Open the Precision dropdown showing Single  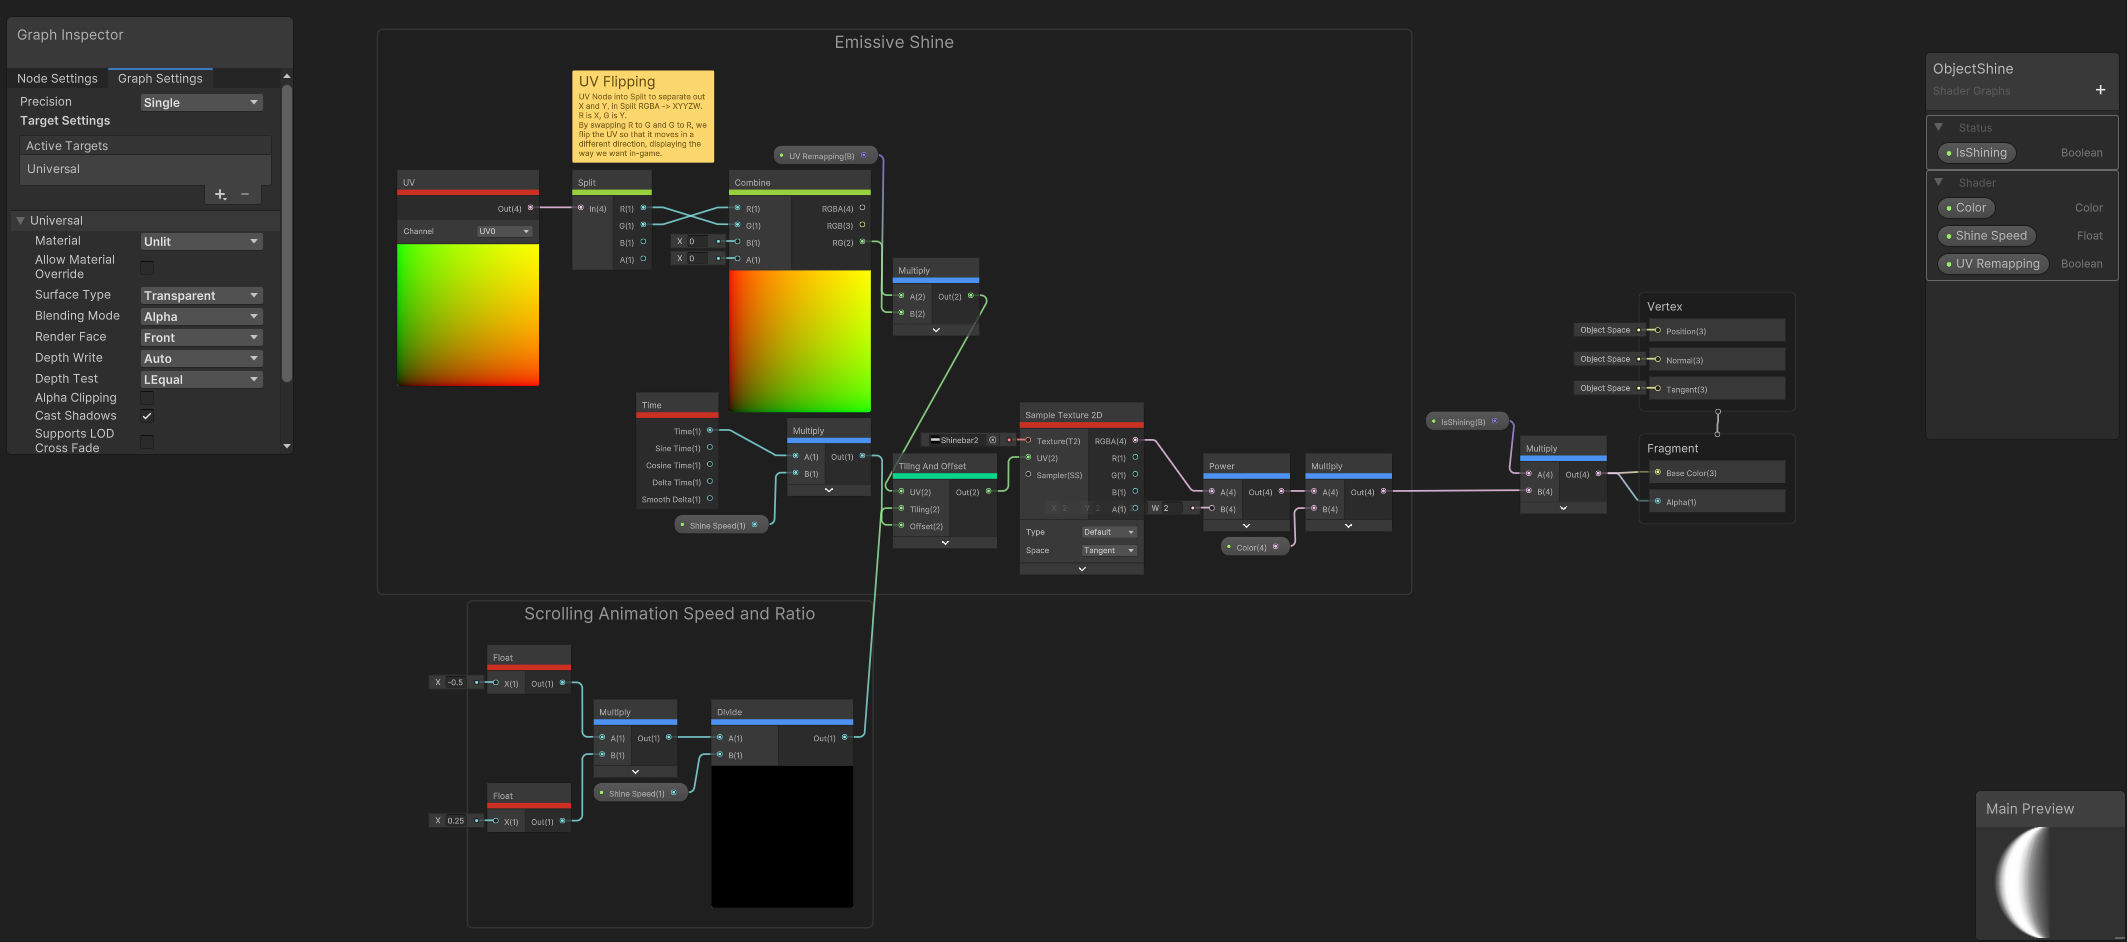point(201,103)
